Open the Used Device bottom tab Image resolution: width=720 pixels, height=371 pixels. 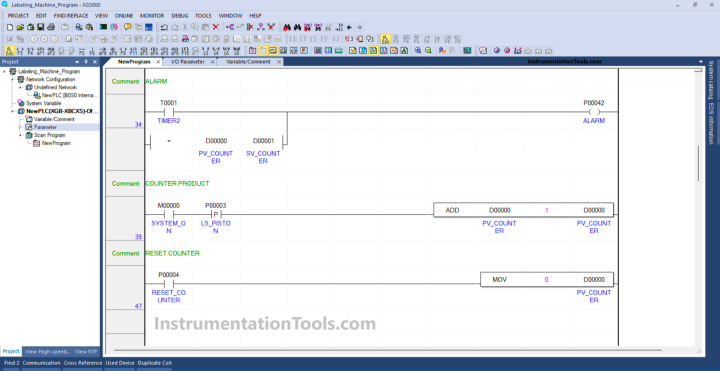point(120,363)
